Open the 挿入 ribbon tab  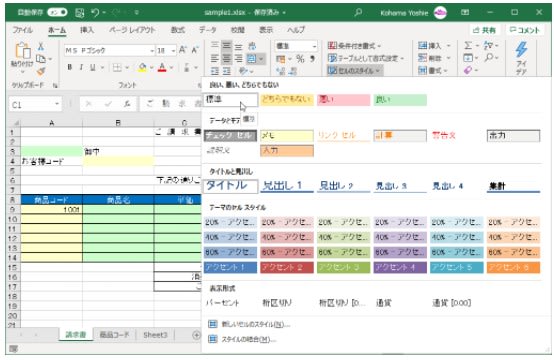[87, 30]
